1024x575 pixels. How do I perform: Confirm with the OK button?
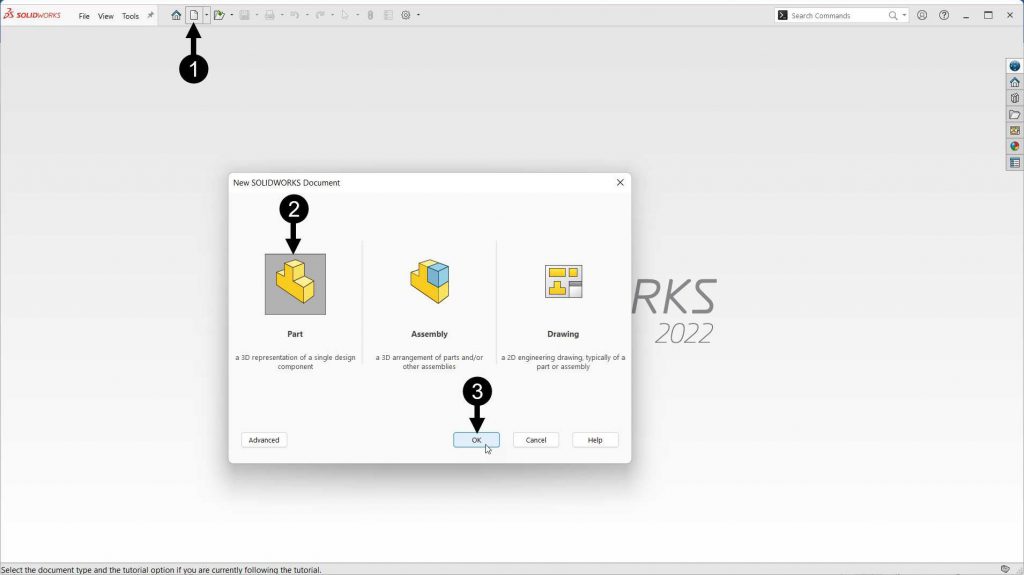click(477, 440)
